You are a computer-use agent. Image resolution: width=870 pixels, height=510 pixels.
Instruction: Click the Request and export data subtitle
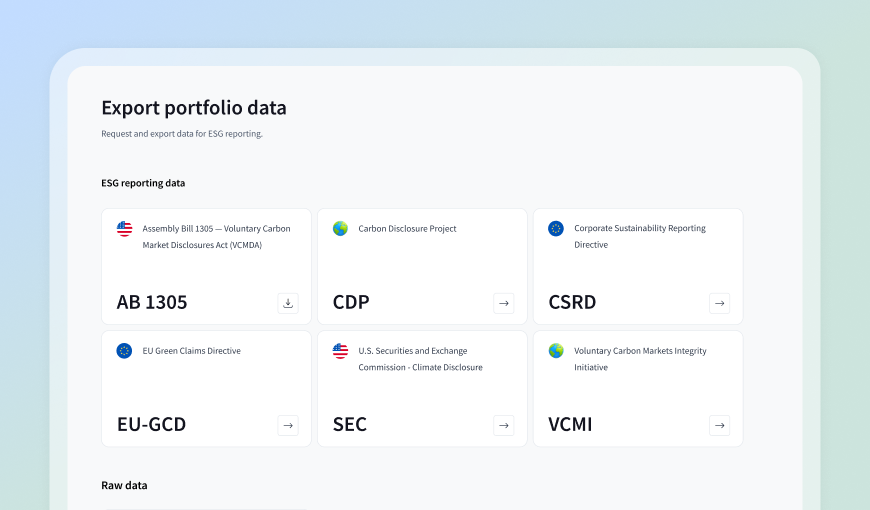182,134
